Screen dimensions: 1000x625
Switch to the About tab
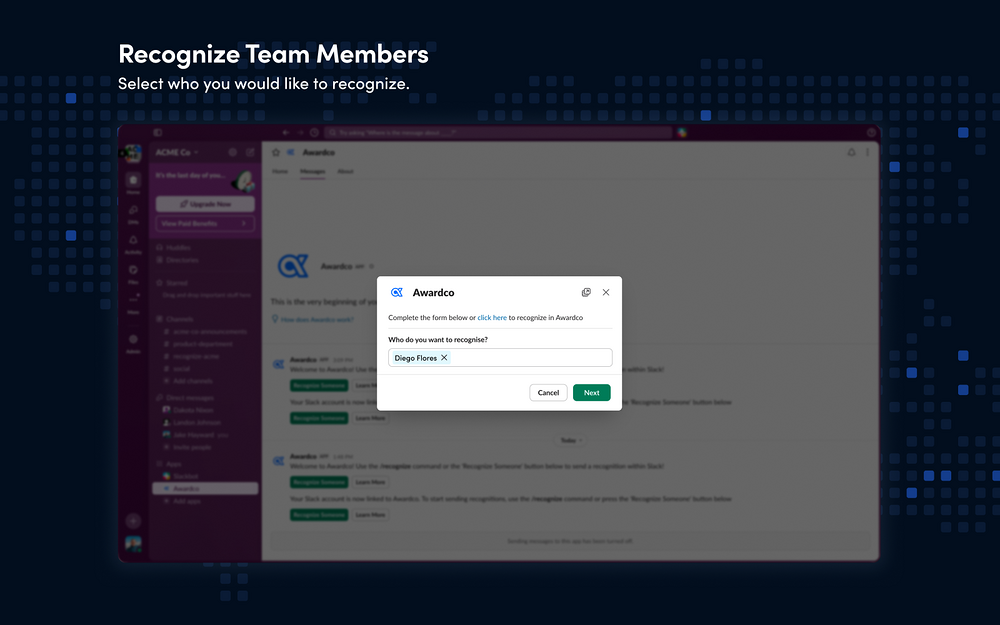(x=345, y=172)
